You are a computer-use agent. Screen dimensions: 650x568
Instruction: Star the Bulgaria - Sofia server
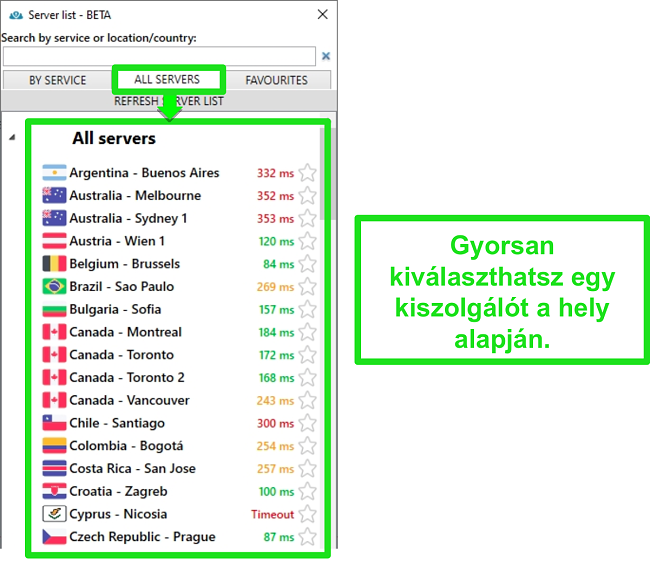(x=307, y=310)
